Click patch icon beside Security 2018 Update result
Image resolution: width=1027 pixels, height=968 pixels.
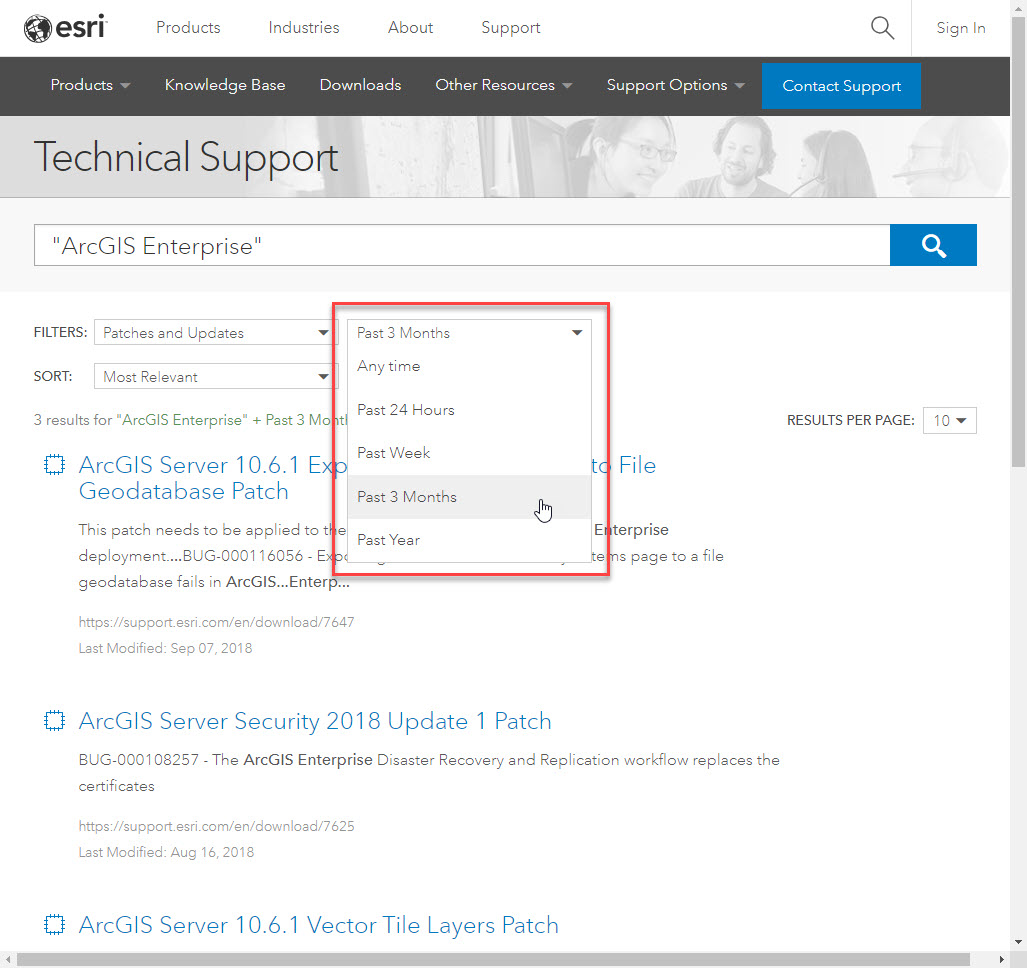point(54,721)
